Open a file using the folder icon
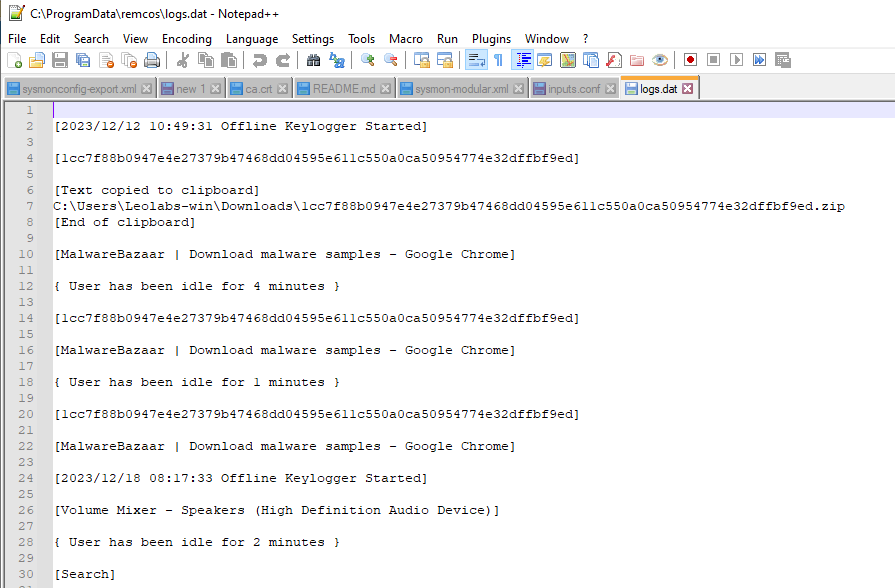Screen dimensions: 895x588 [x=37, y=60]
